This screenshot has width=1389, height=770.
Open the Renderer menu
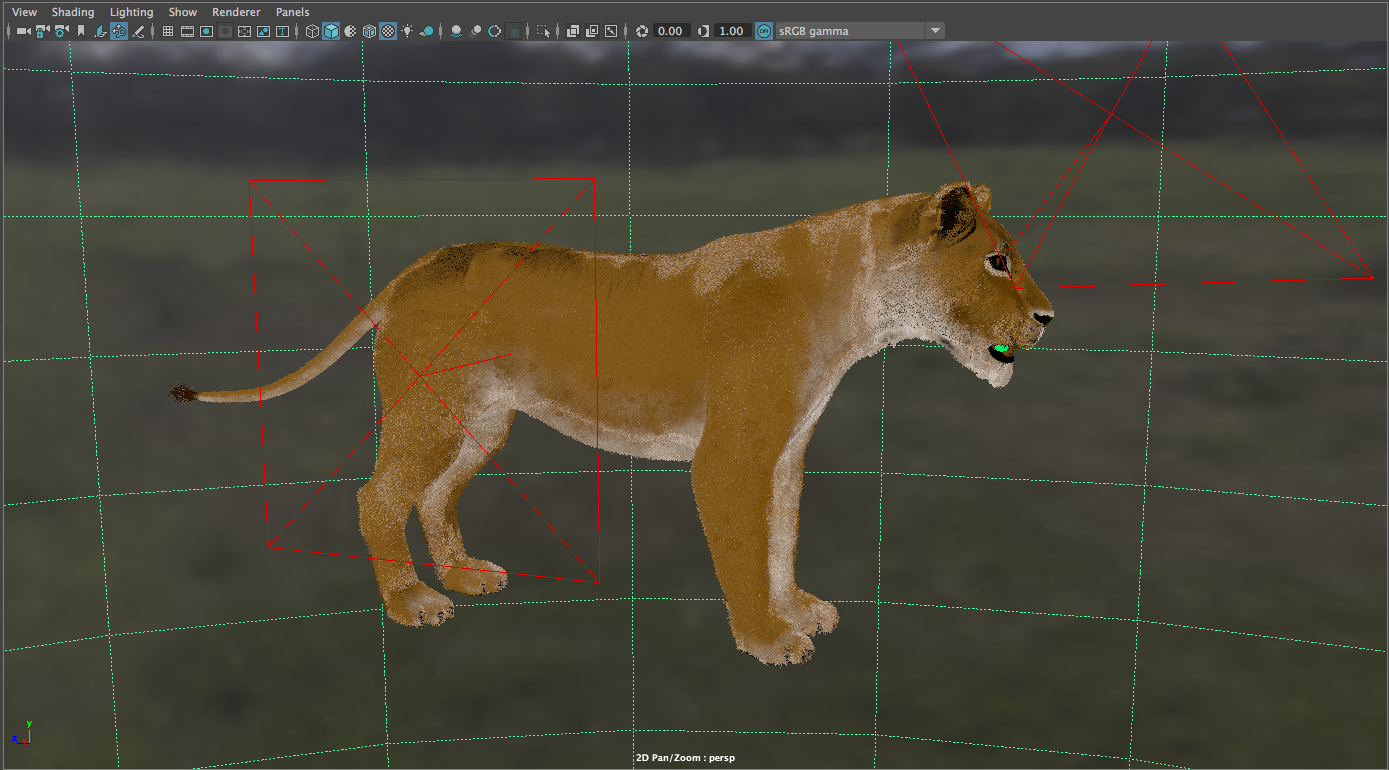click(236, 11)
